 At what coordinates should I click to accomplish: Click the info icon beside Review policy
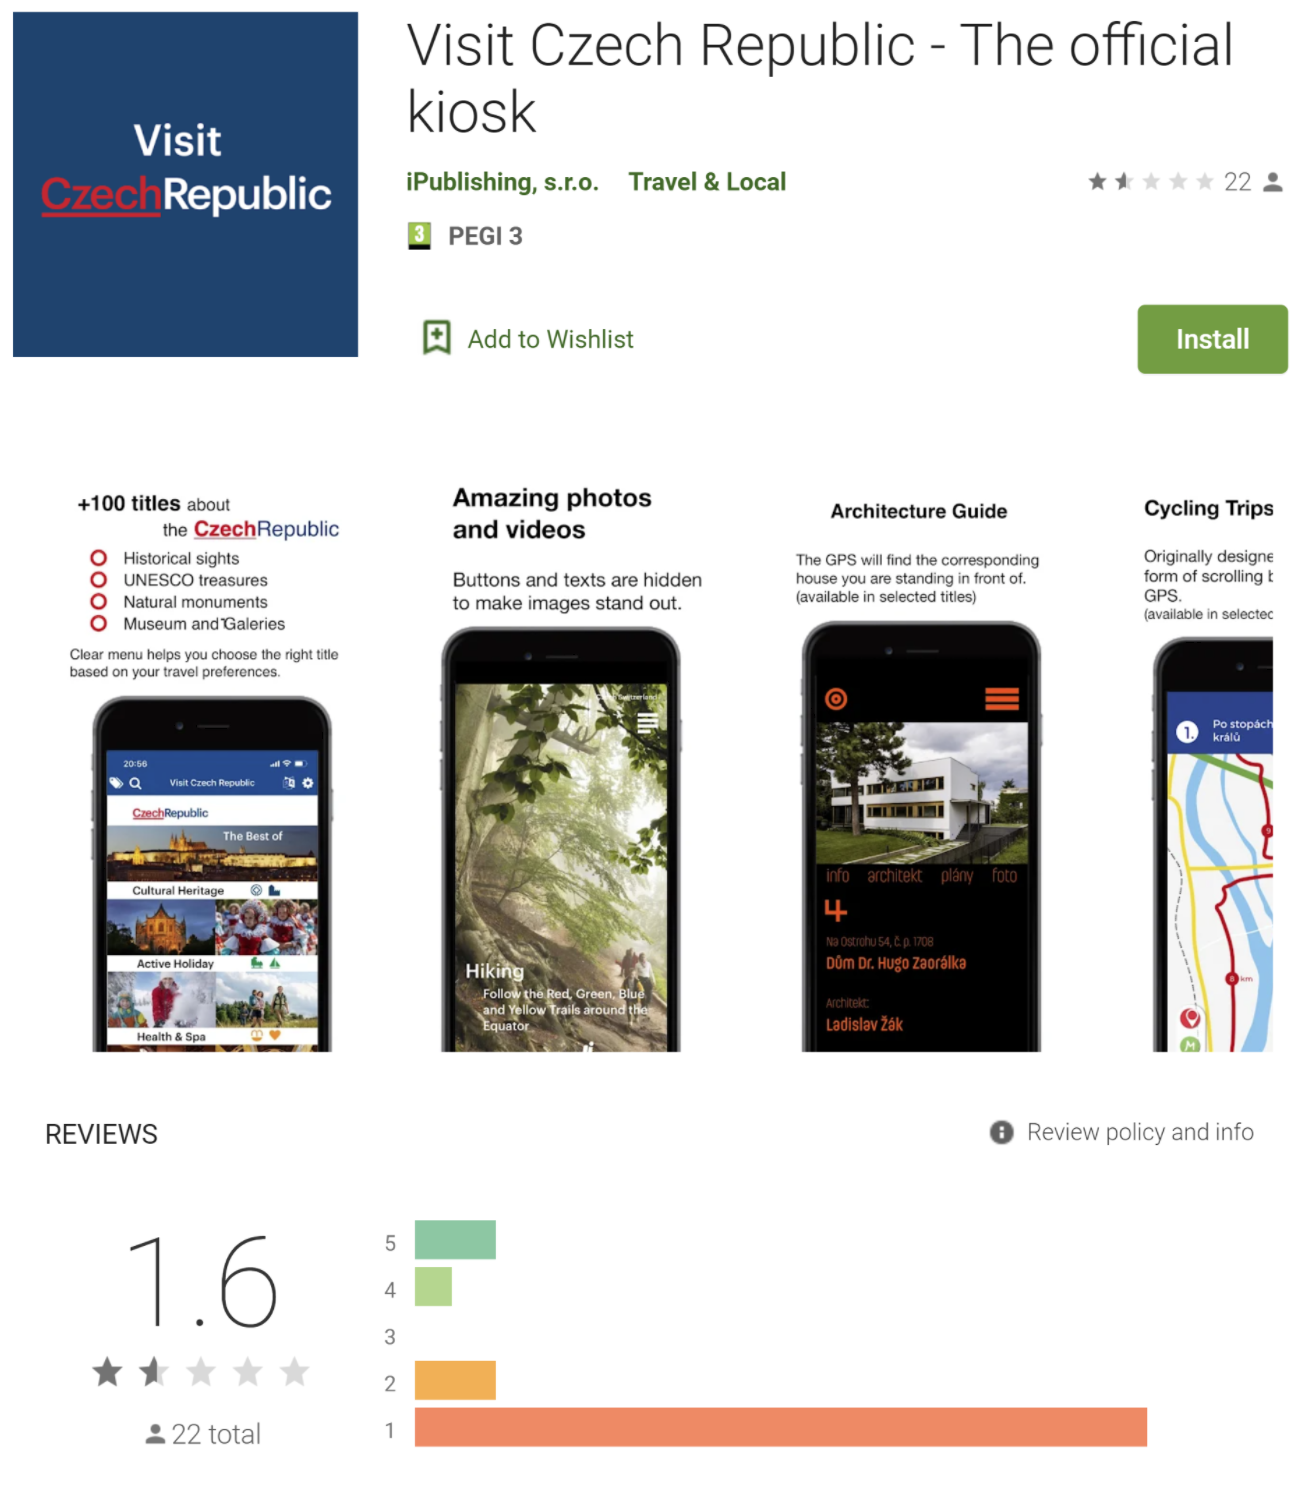pyautogui.click(x=1001, y=1132)
